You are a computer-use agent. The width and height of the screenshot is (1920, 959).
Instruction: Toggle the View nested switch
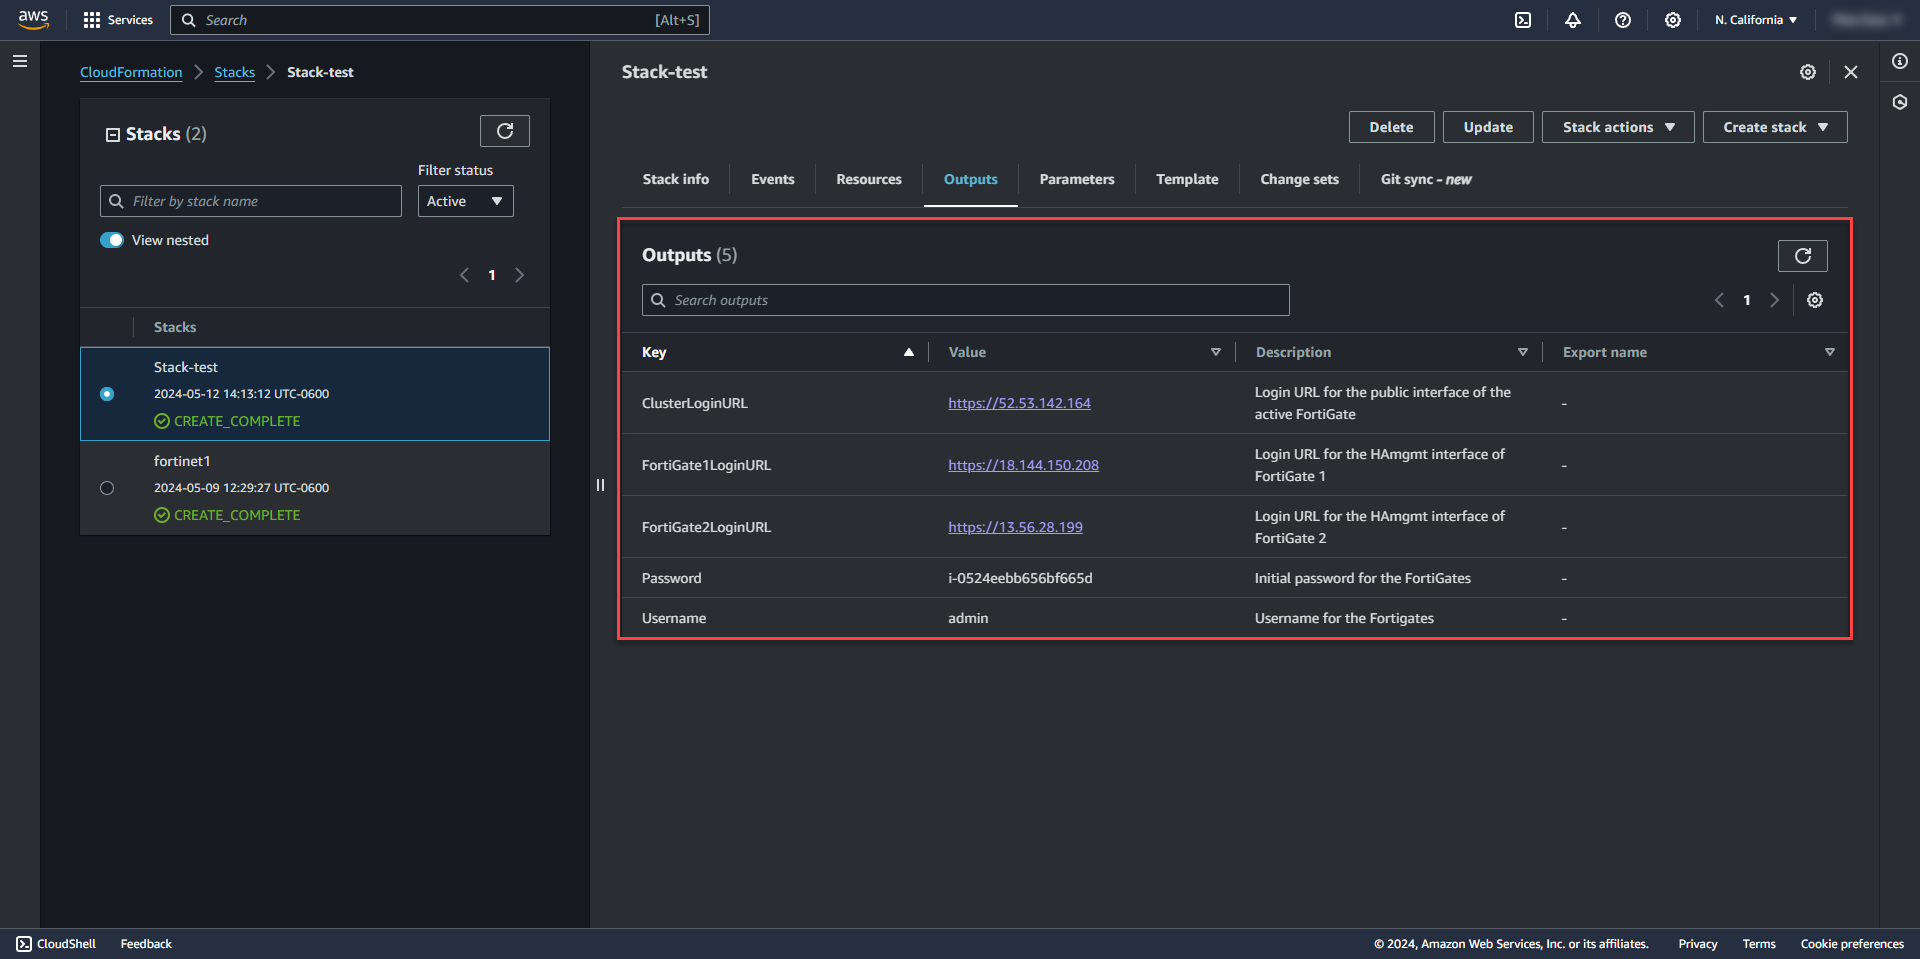[x=112, y=240]
